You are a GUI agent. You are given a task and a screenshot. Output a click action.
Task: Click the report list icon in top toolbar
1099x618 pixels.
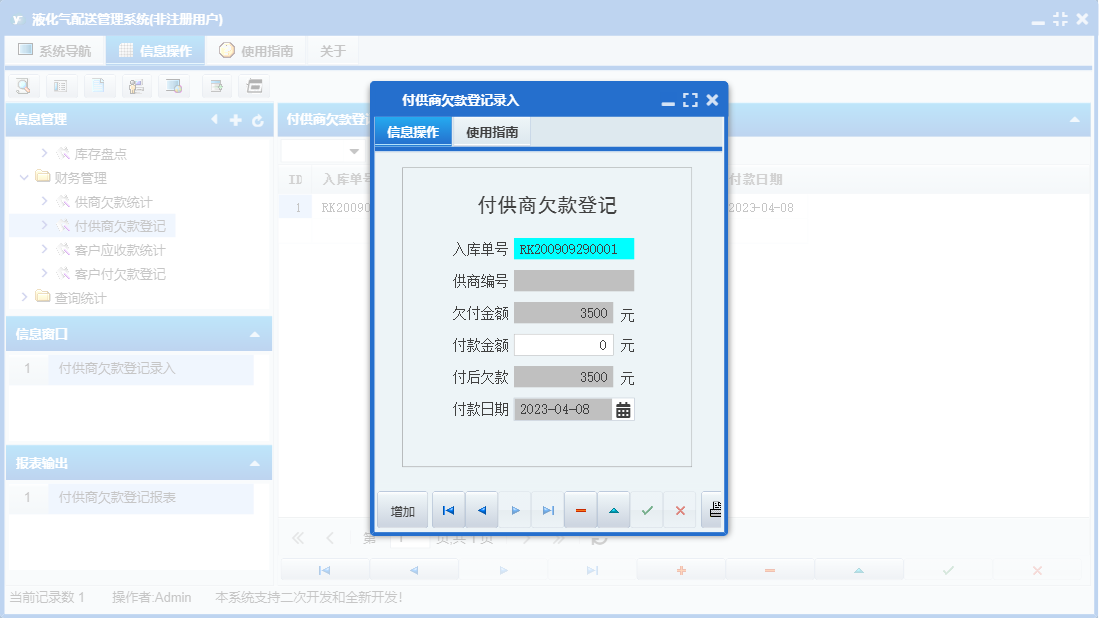pyautogui.click(x=61, y=86)
